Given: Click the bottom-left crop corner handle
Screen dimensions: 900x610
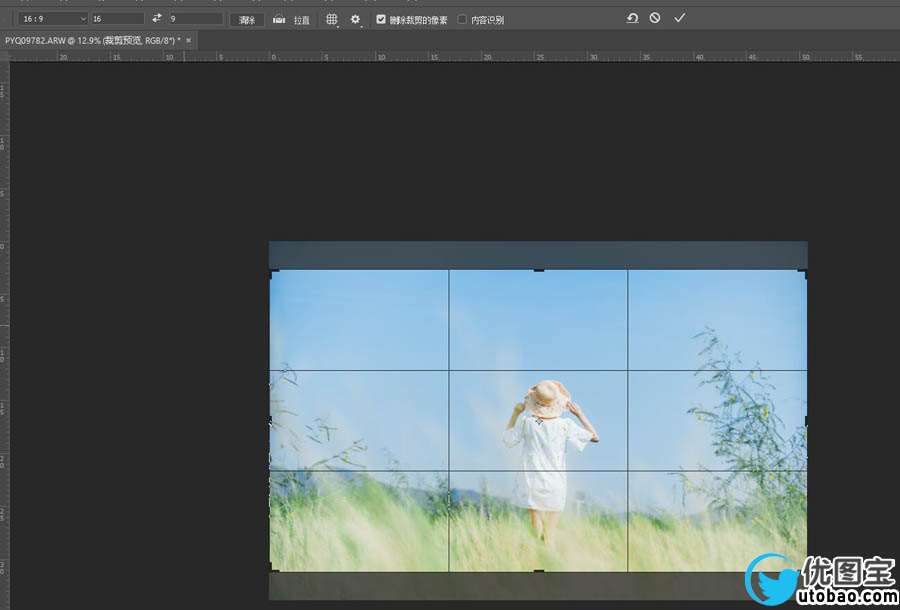Looking at the screenshot, I should click(273, 568).
